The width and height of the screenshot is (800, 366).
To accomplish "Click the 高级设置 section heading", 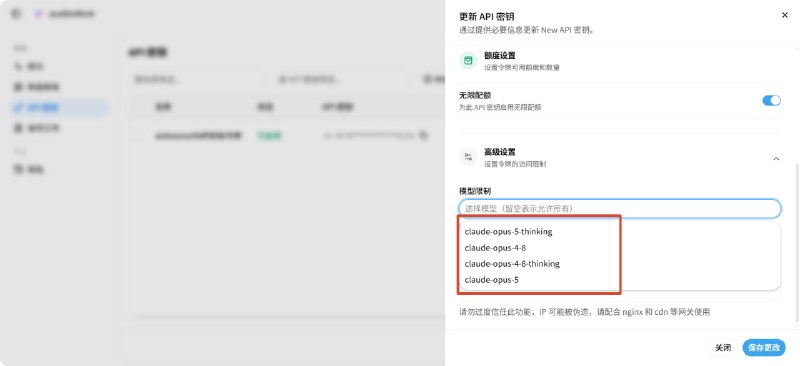I will click(x=499, y=152).
